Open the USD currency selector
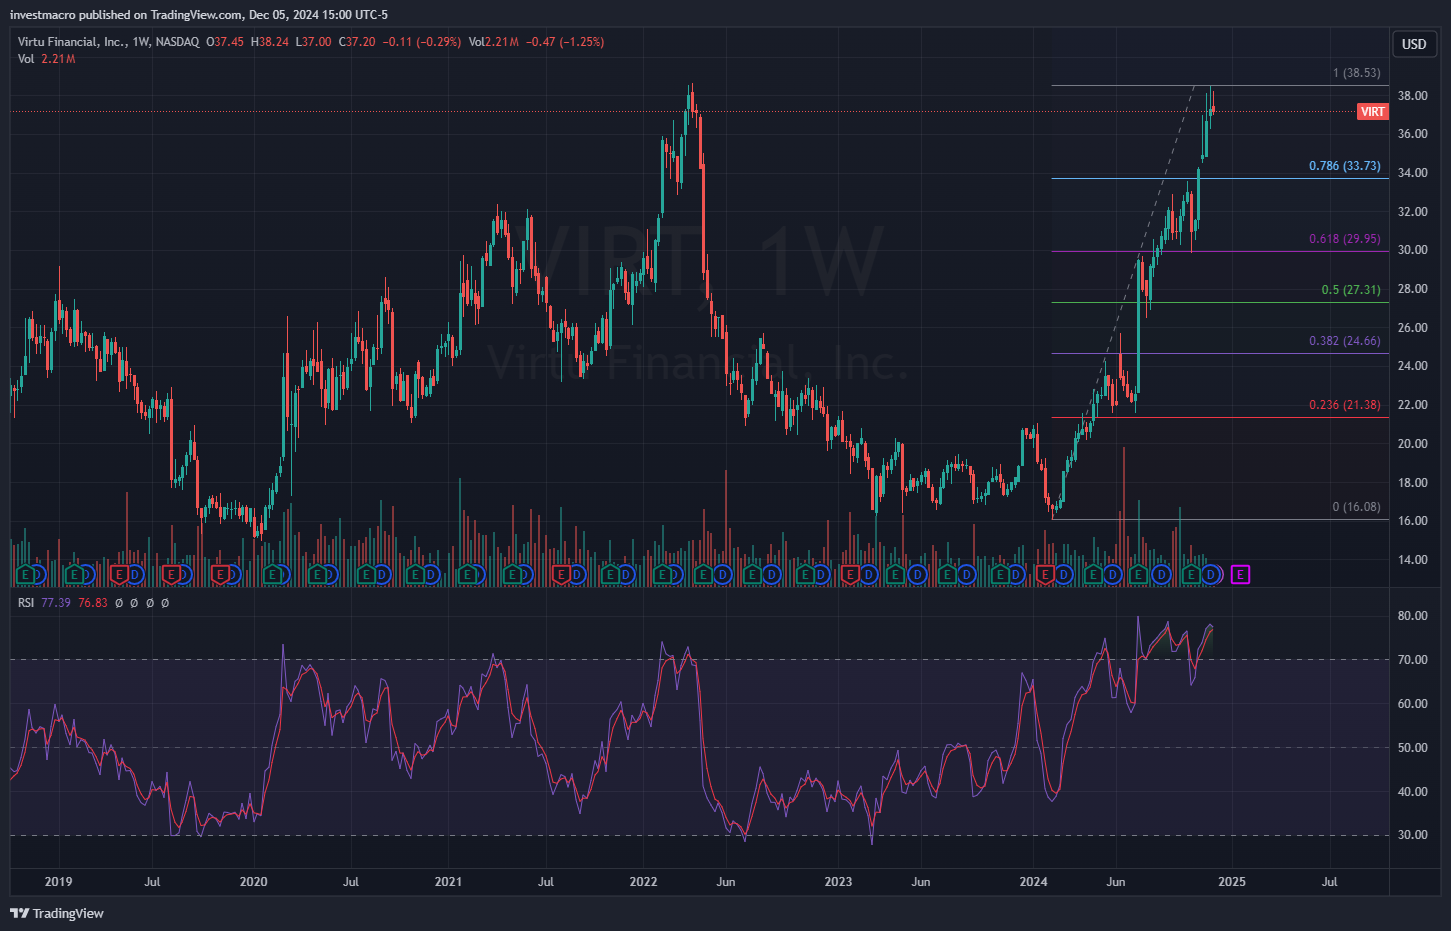 tap(1414, 44)
